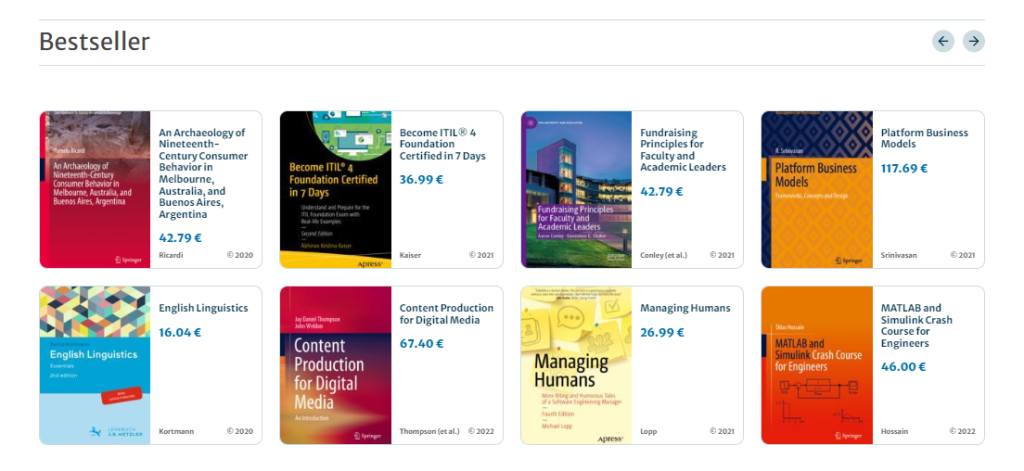This screenshot has width=1024, height=471.
Task: Select author text Thompson (et al.)
Action: point(430,431)
